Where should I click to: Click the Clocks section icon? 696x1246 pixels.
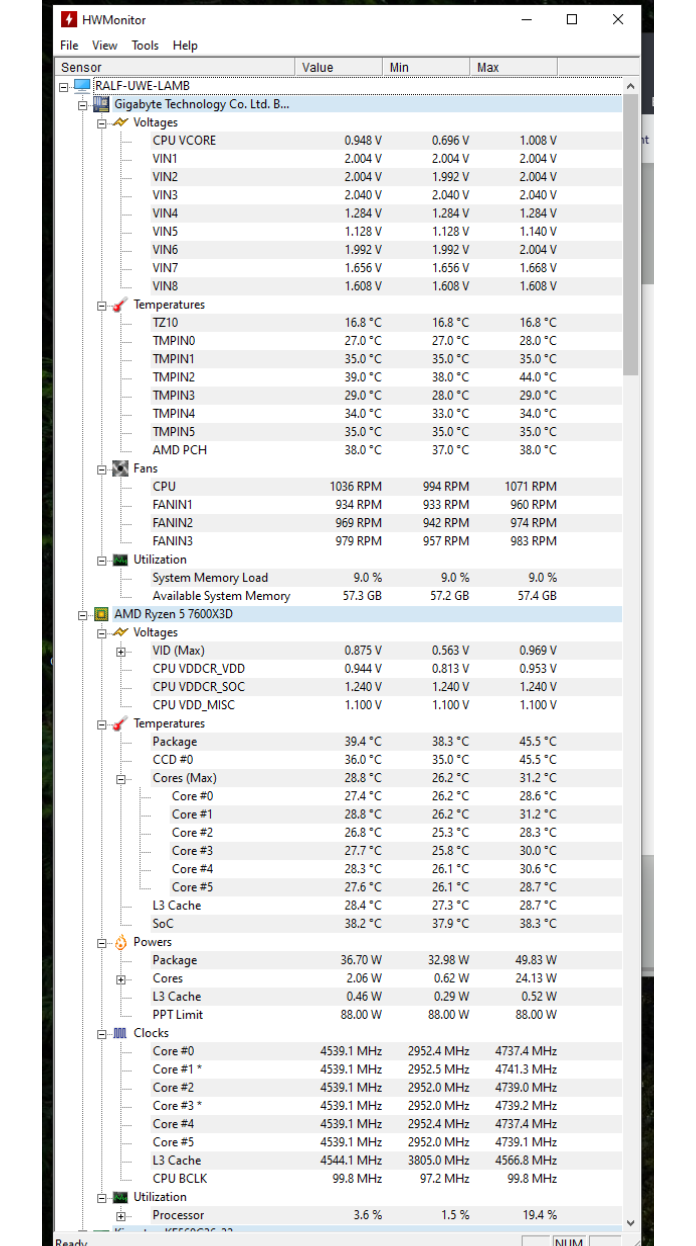click(120, 1033)
